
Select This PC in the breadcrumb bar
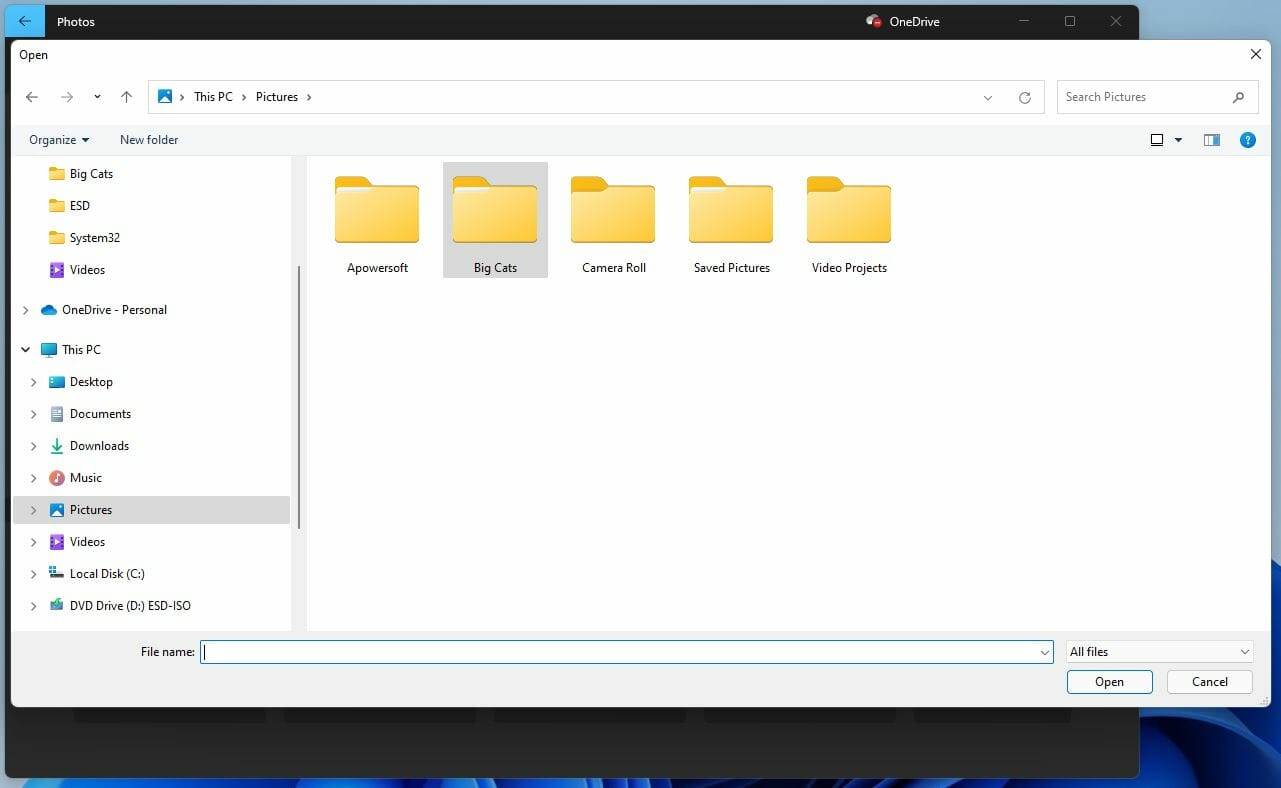click(213, 96)
